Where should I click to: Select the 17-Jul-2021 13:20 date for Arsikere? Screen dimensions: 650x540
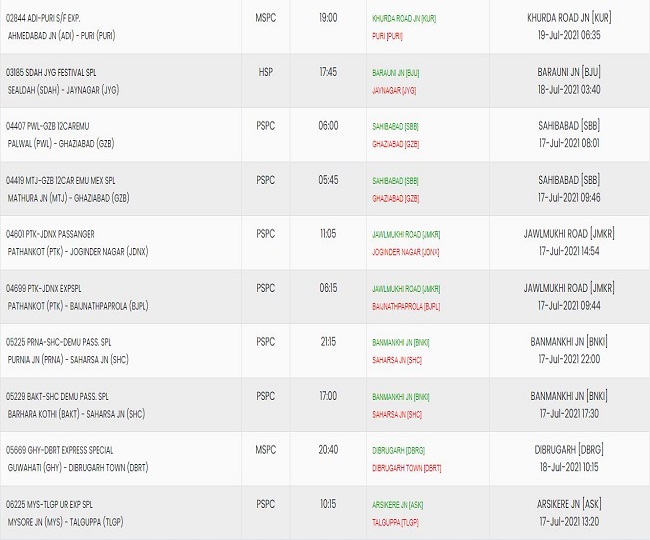pyautogui.click(x=568, y=522)
